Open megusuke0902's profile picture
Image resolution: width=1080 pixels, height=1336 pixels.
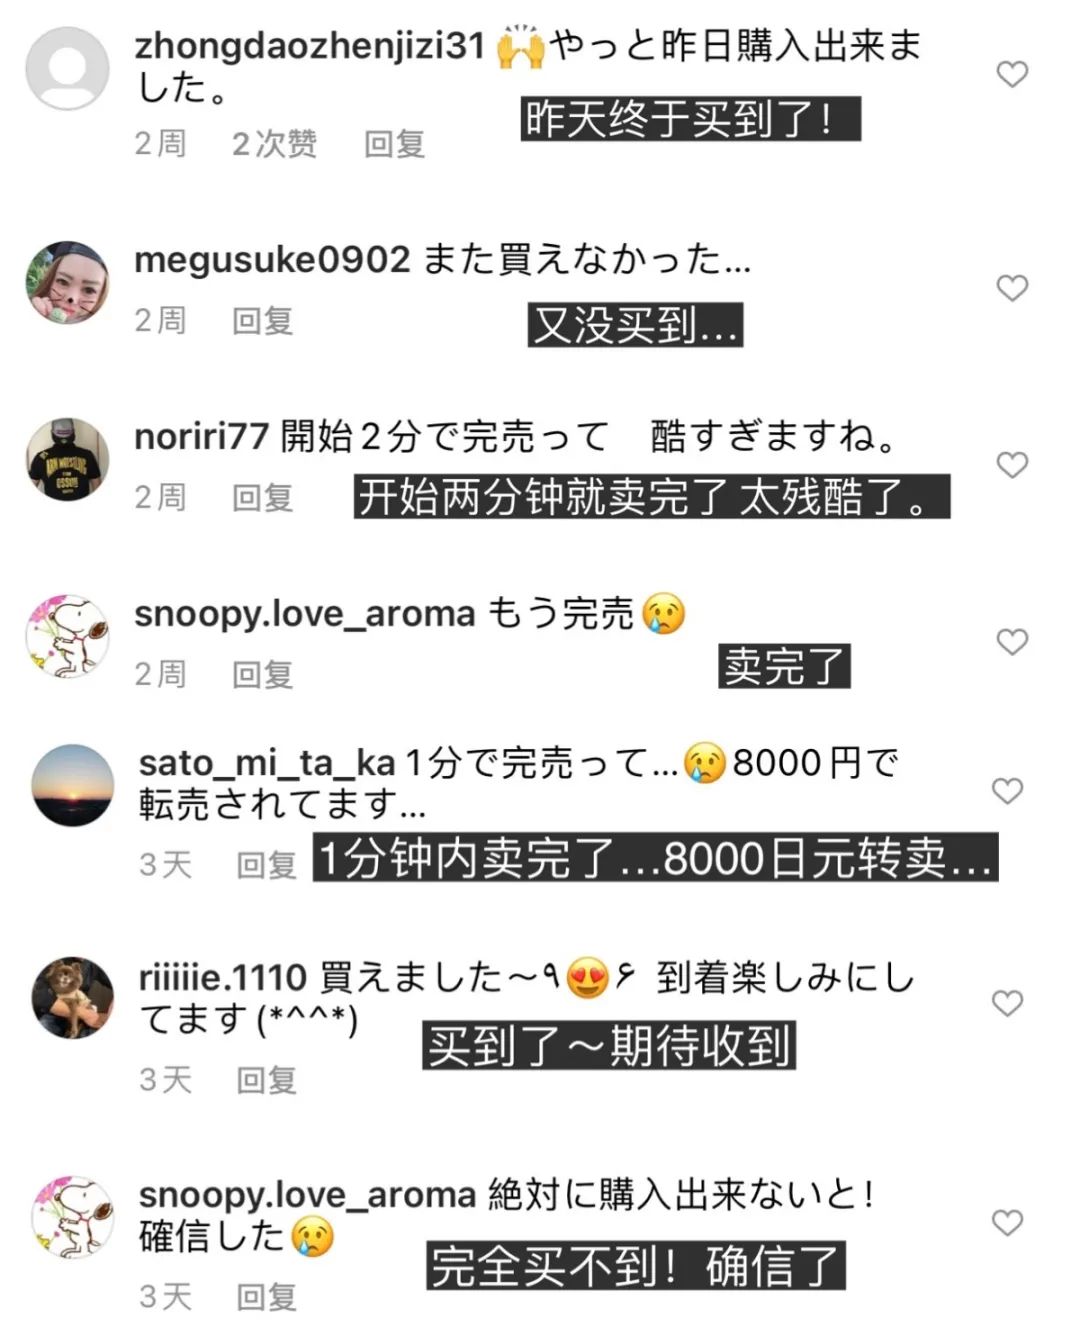click(x=67, y=282)
